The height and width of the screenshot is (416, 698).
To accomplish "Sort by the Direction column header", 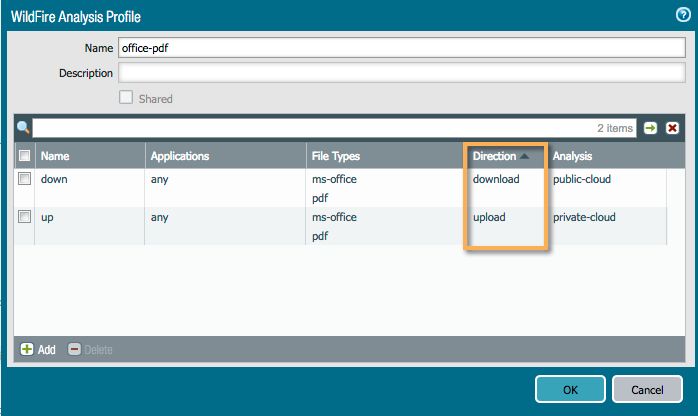I will click(x=494, y=156).
